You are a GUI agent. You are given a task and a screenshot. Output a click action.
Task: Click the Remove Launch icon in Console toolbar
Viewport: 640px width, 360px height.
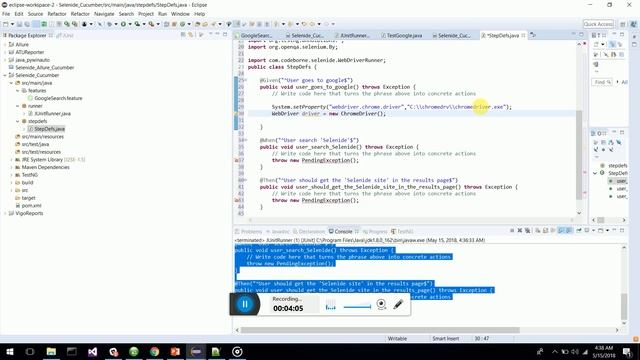point(520,231)
